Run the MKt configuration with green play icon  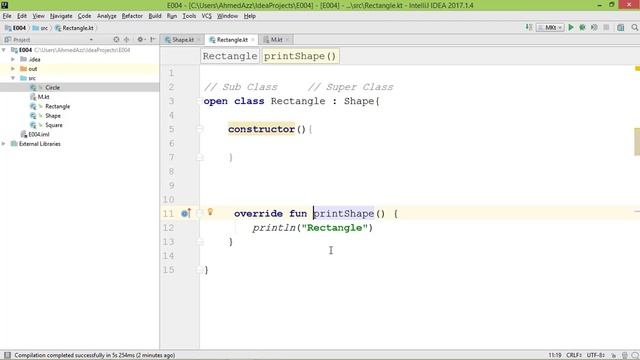[x=571, y=27]
